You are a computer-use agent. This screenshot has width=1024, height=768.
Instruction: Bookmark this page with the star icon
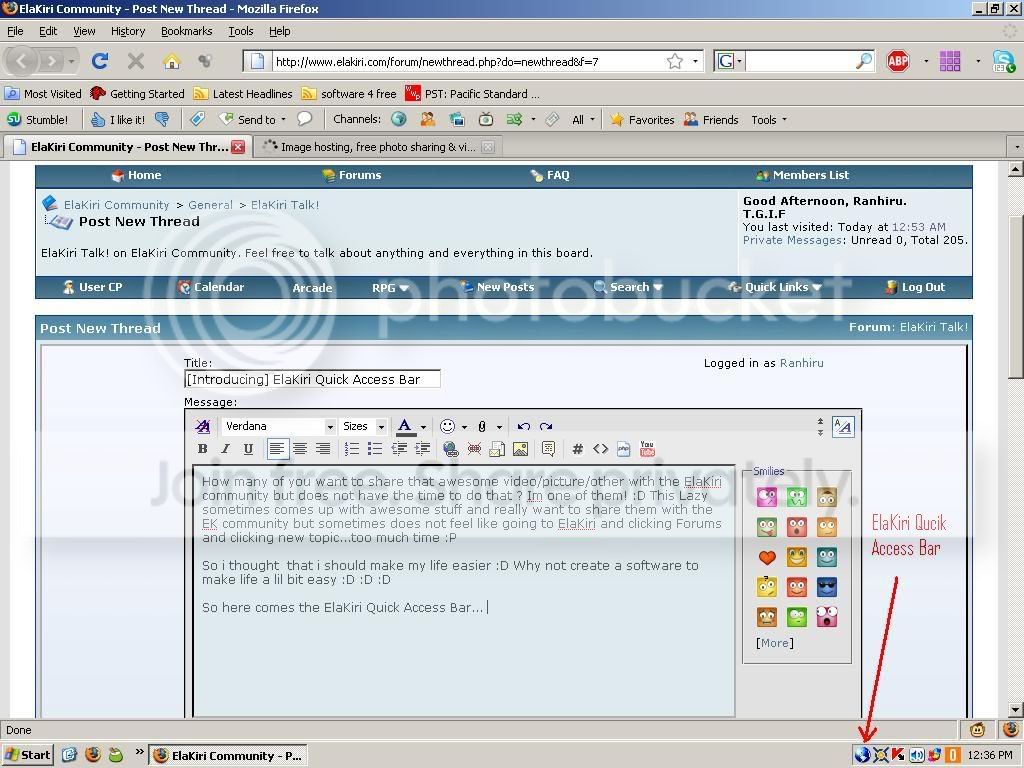click(x=675, y=61)
